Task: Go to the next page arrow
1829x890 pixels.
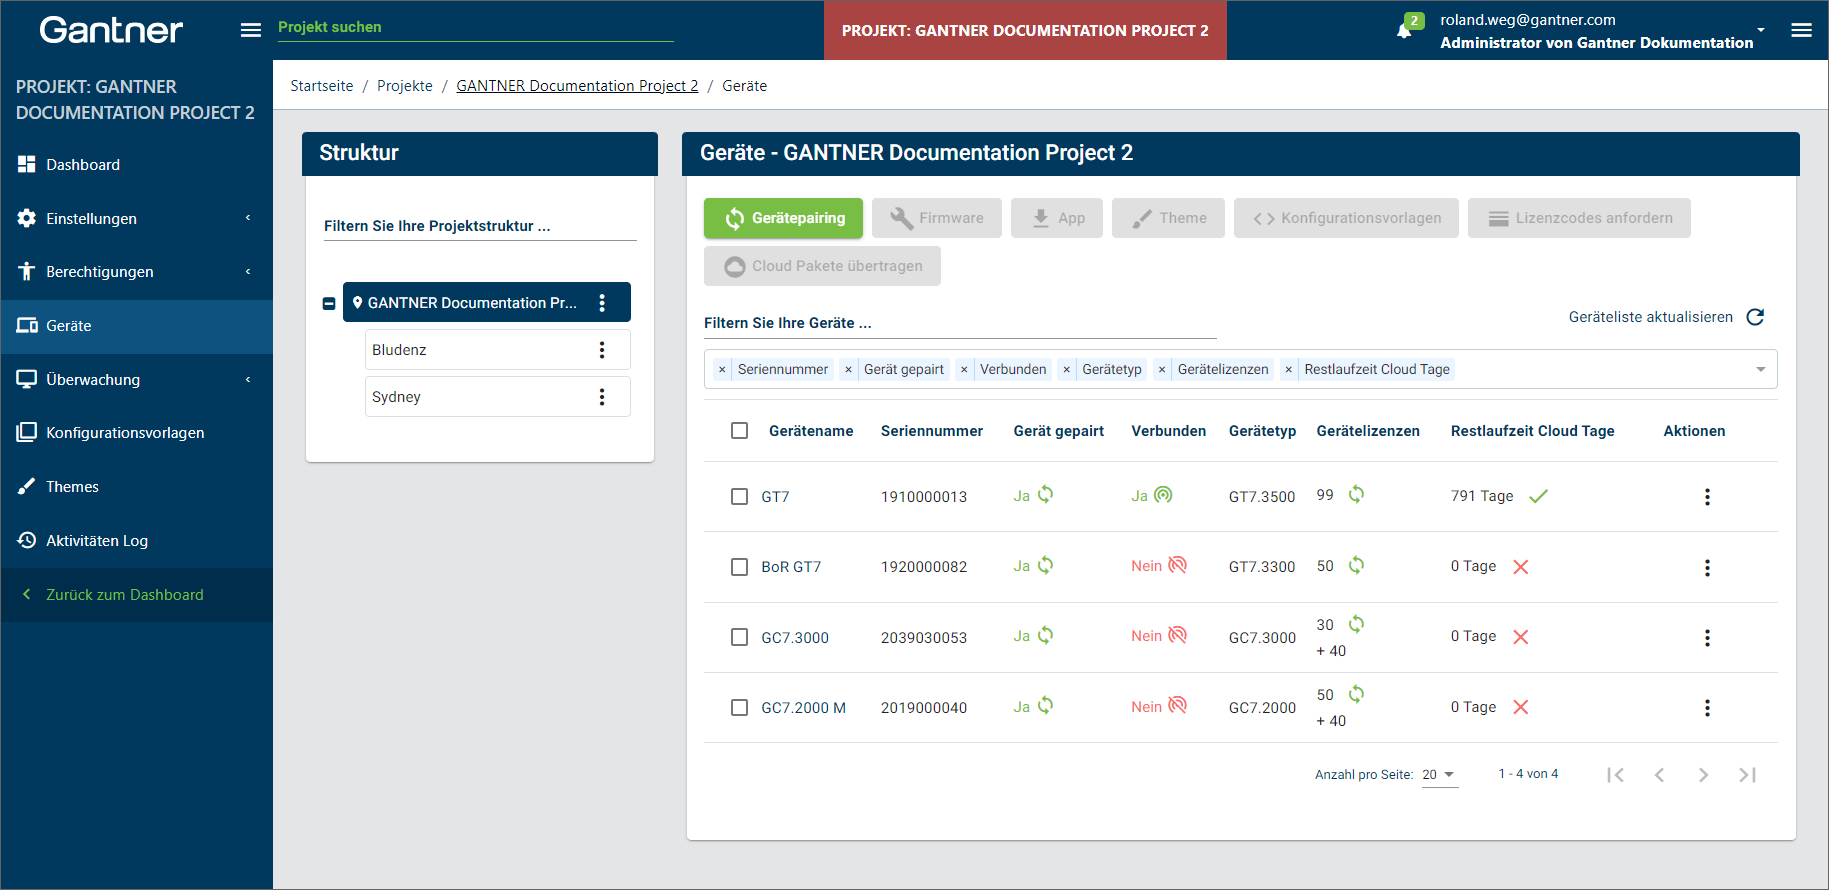Action: [x=1703, y=775]
